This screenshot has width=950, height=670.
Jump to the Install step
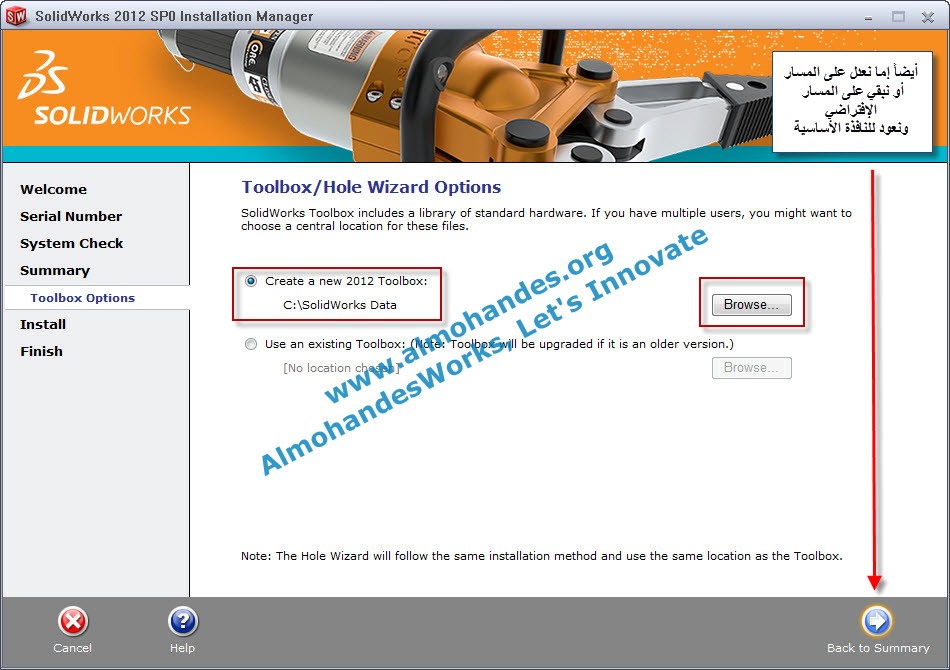[x=43, y=325]
